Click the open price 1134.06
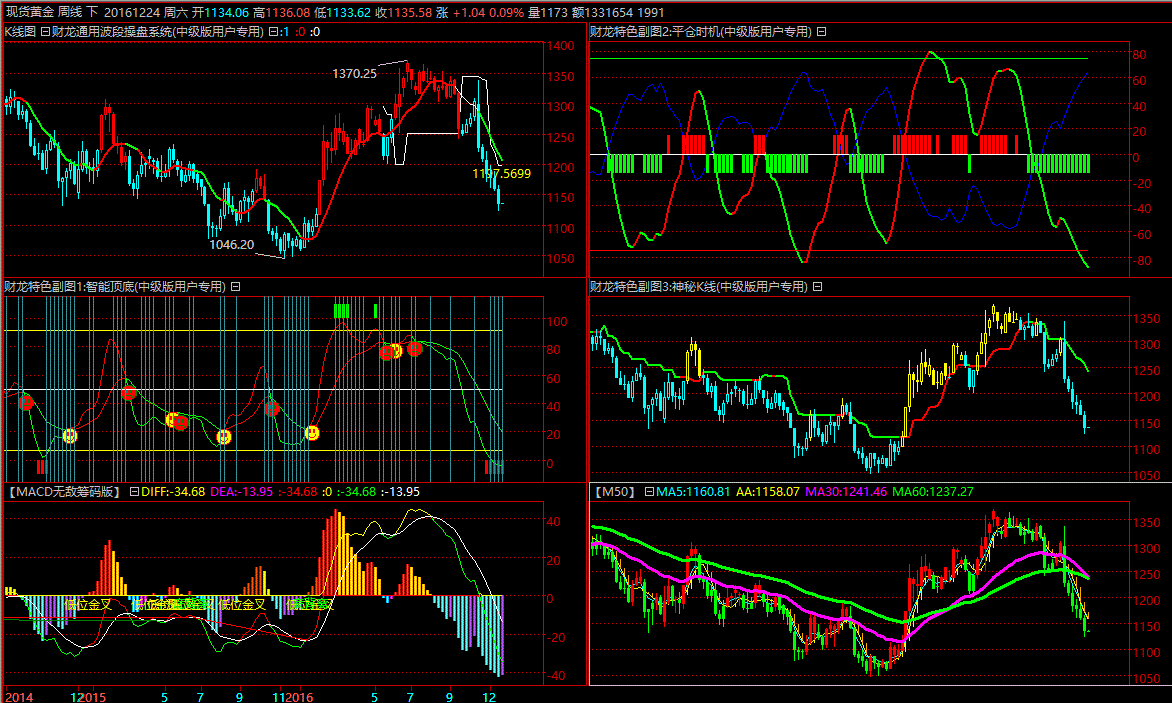This screenshot has height=703, width=1172. click(x=227, y=12)
